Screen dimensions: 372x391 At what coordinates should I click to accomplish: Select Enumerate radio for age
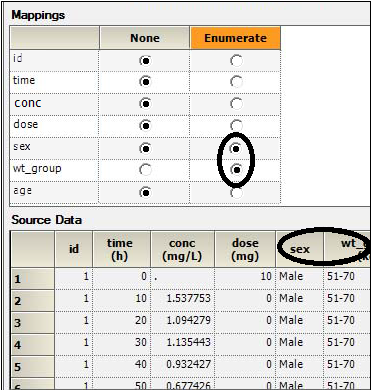click(x=236, y=193)
